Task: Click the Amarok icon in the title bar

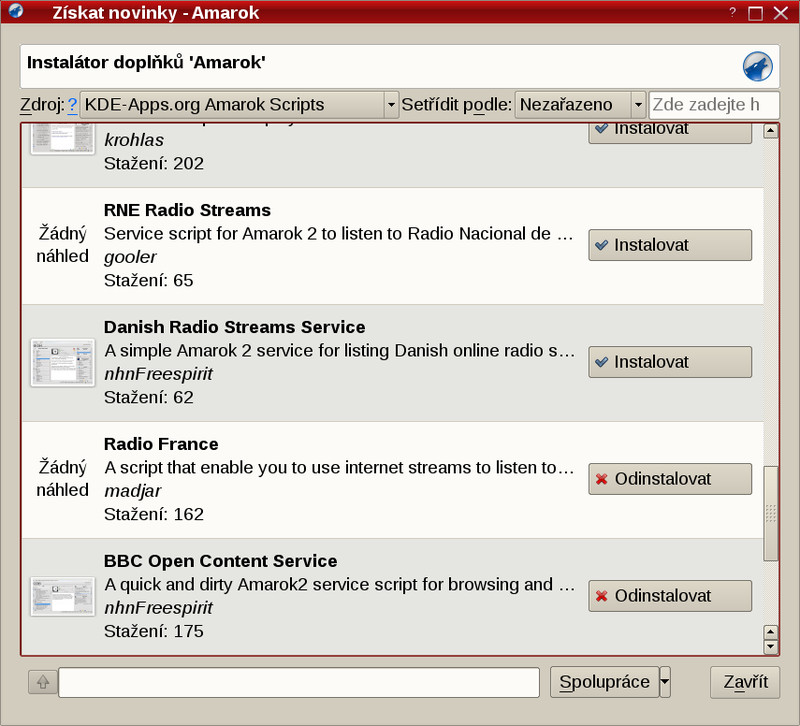Action: 16,10
